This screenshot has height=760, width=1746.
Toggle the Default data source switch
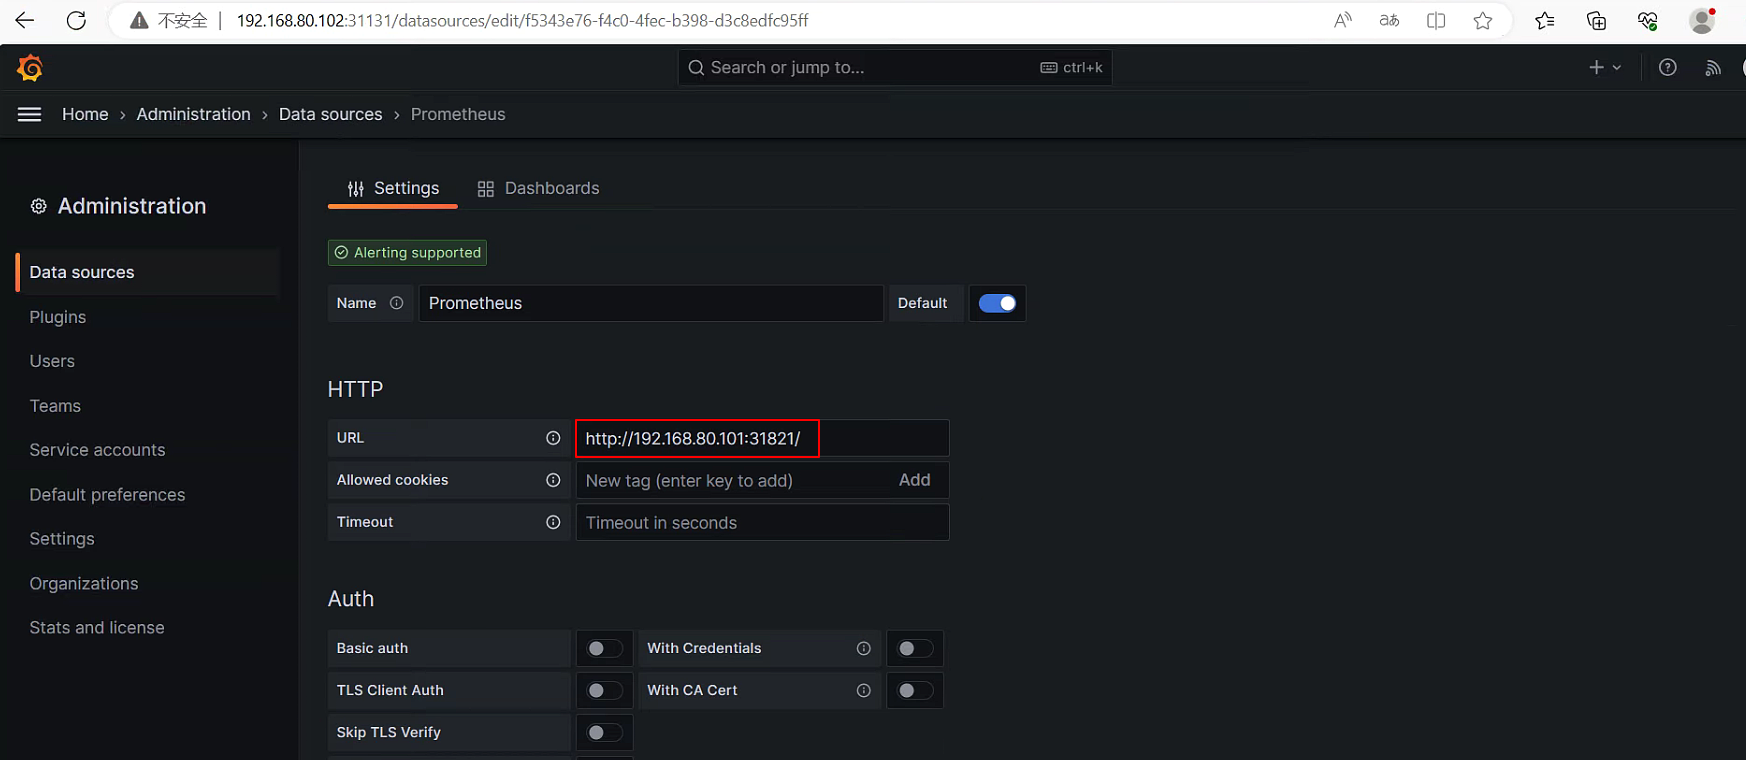(997, 303)
